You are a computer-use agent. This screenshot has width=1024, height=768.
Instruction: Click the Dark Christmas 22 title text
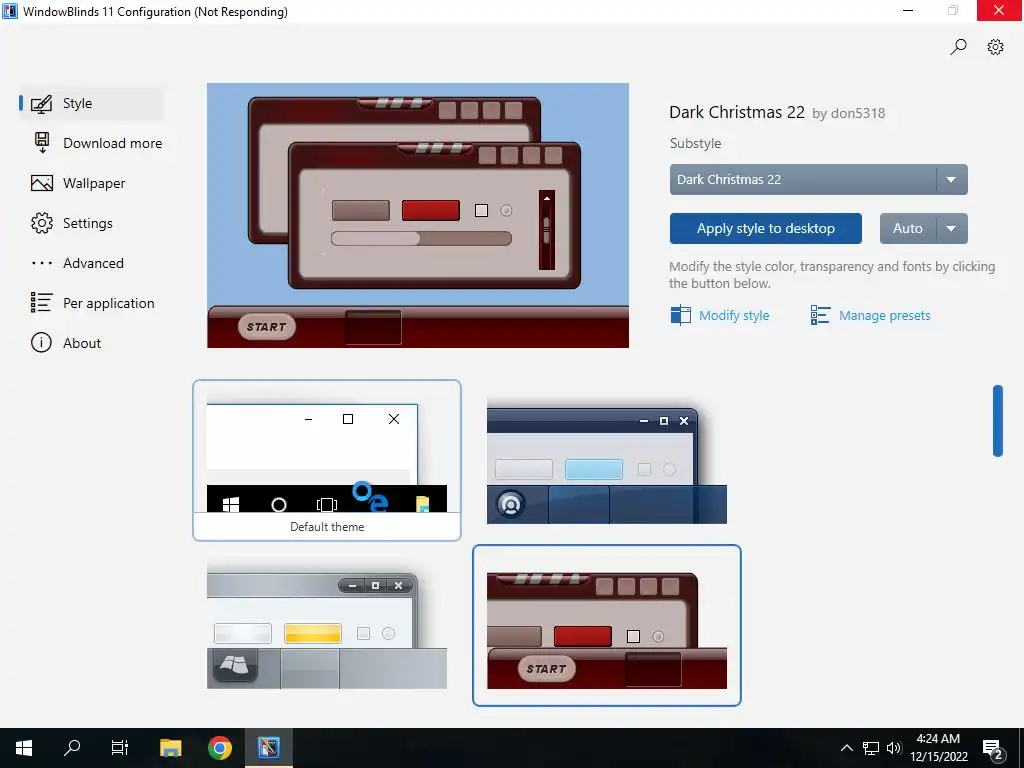[x=737, y=112]
